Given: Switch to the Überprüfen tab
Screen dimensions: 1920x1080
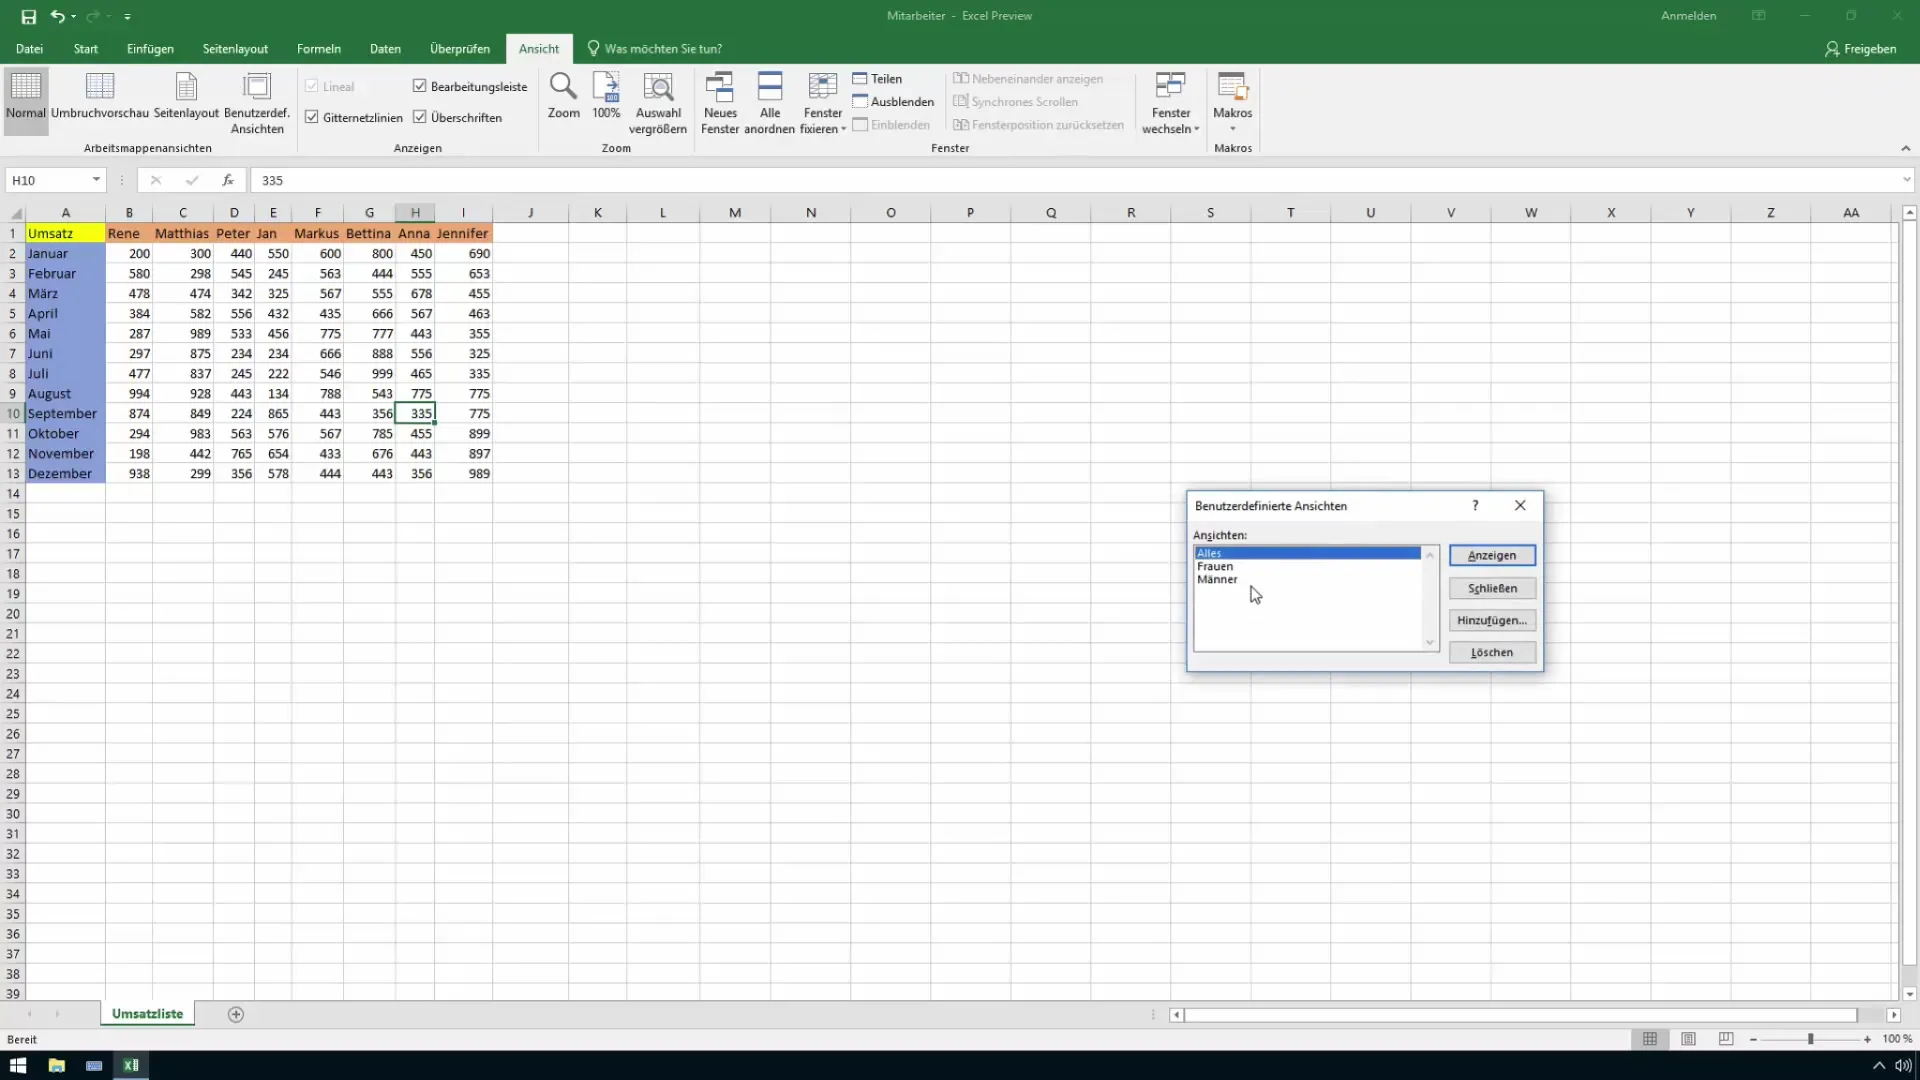Looking at the screenshot, I should (460, 49).
